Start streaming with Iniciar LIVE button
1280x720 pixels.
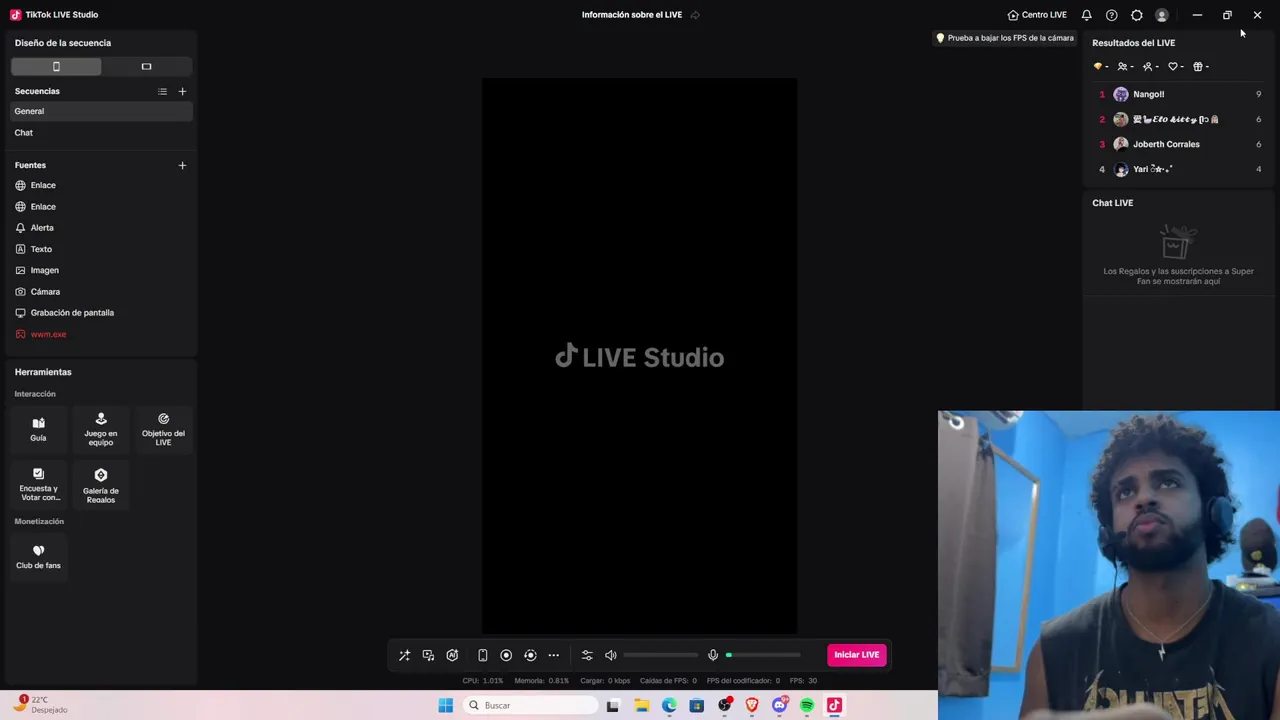coord(857,655)
